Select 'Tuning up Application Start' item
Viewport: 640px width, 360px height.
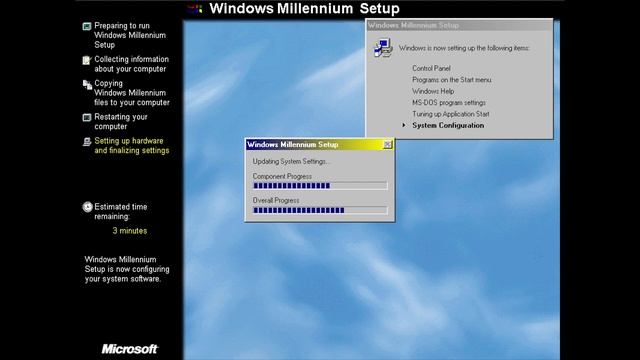coord(451,114)
